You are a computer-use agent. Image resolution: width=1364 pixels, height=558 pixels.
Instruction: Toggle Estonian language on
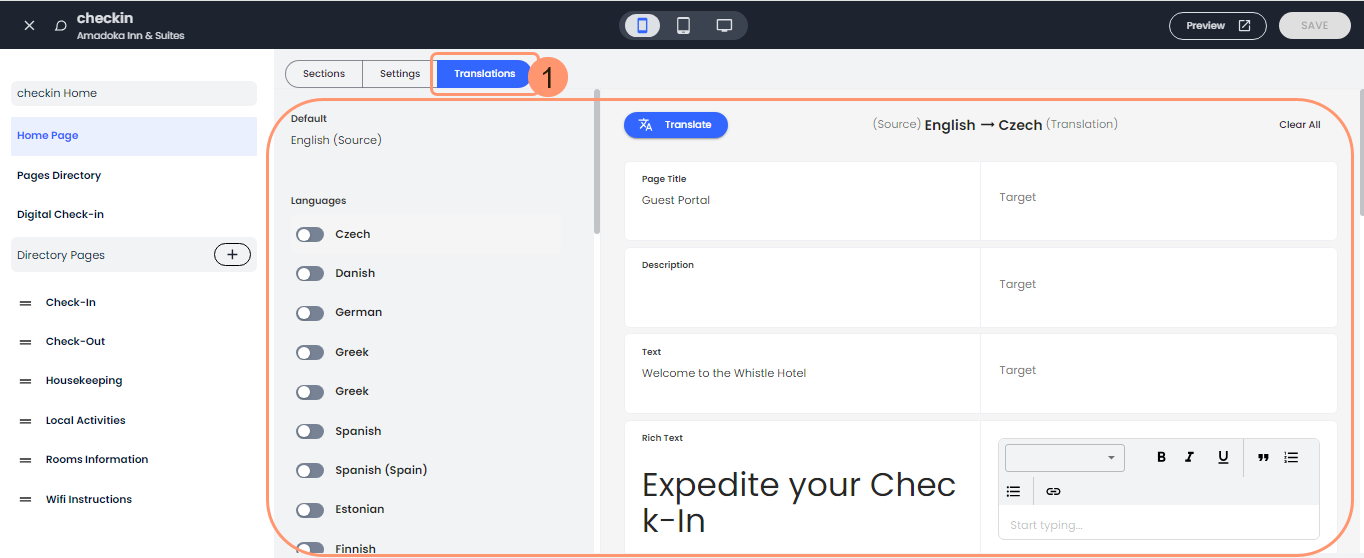[x=310, y=510]
